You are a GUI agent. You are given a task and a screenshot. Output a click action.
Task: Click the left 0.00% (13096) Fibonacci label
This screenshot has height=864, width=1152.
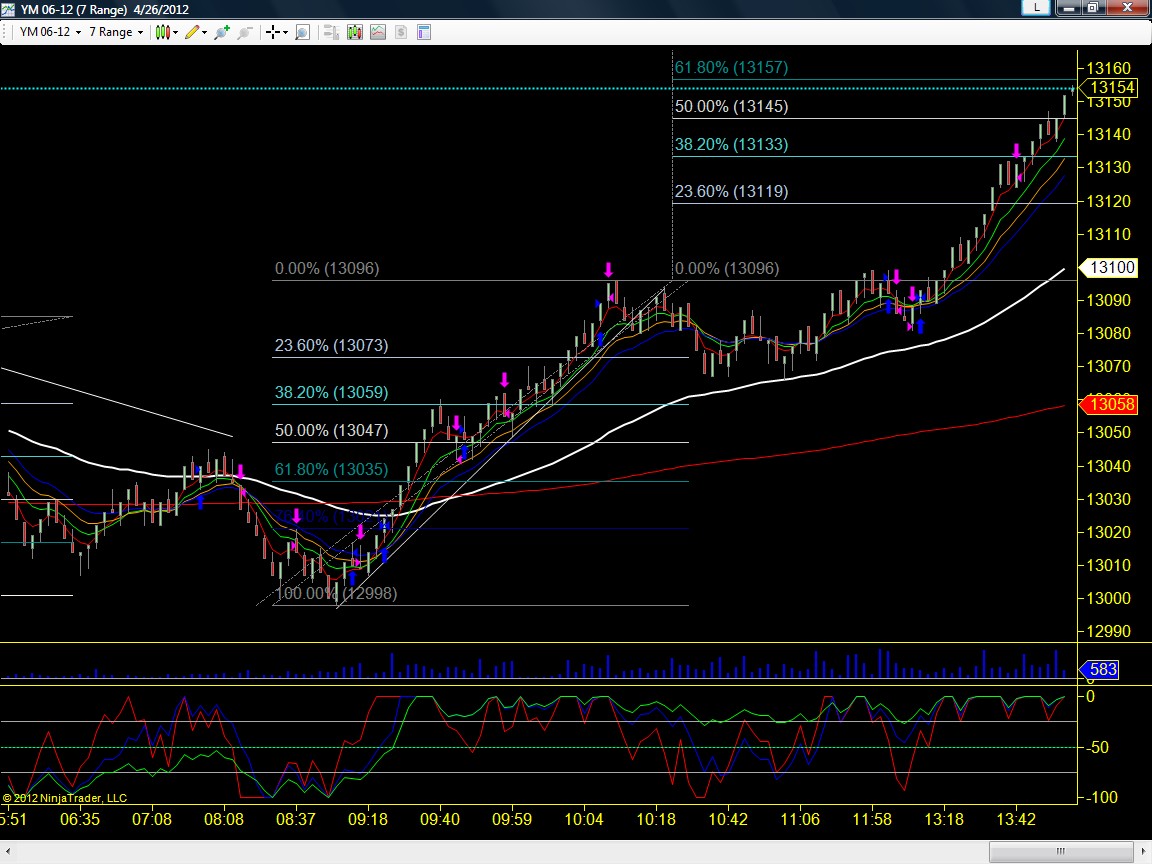(x=327, y=268)
